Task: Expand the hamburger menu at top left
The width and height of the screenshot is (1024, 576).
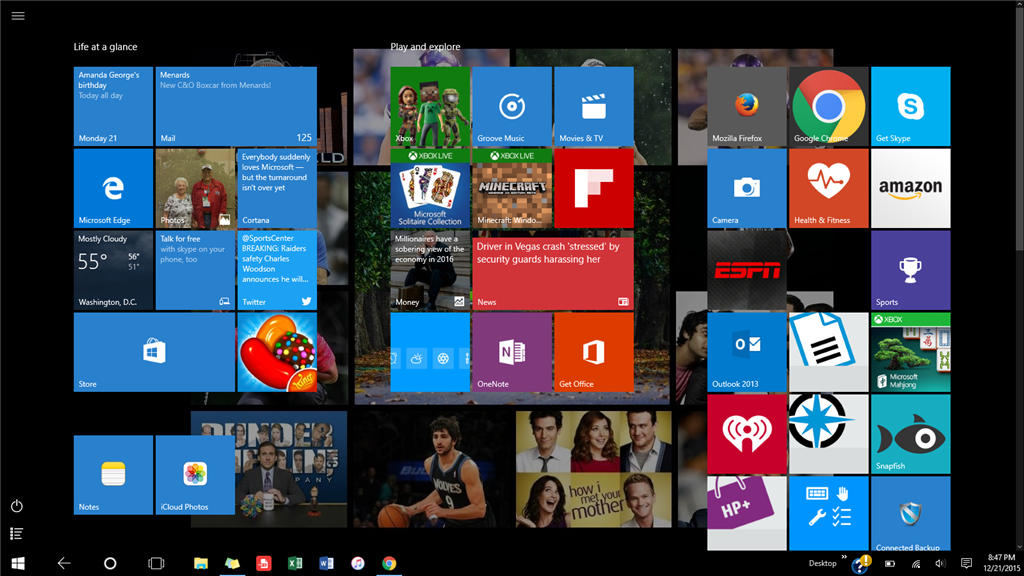Action: pos(18,16)
